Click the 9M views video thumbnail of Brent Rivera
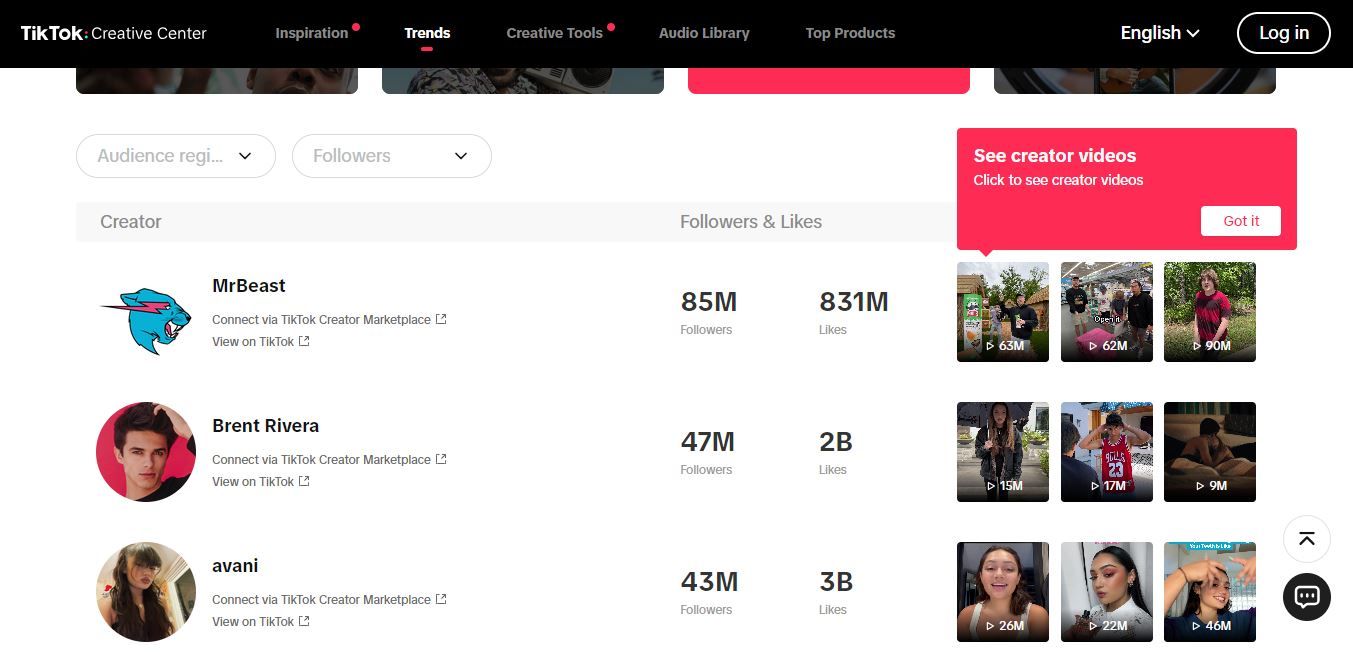The height and width of the screenshot is (653, 1353). tap(1209, 452)
